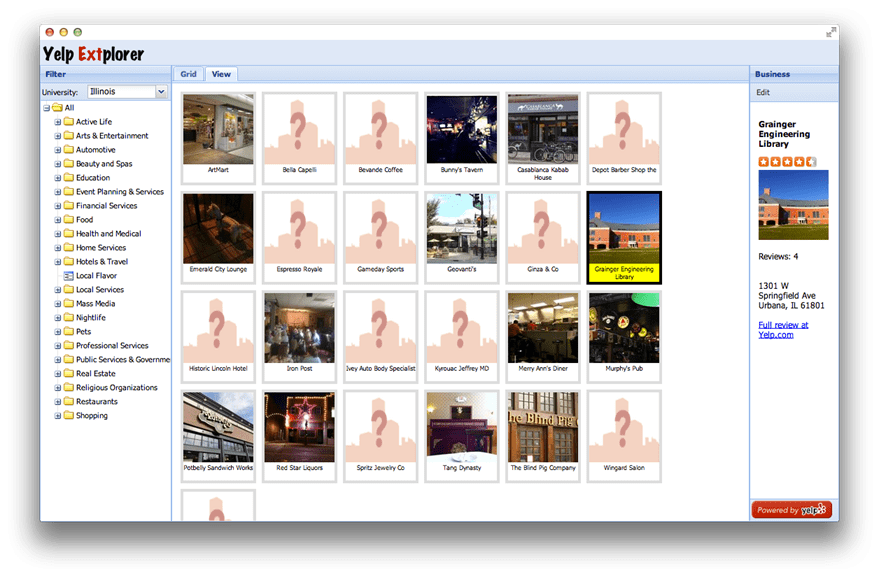Click the Local Services folder icon
Image resolution: width=879 pixels, height=577 pixels.
[68, 289]
